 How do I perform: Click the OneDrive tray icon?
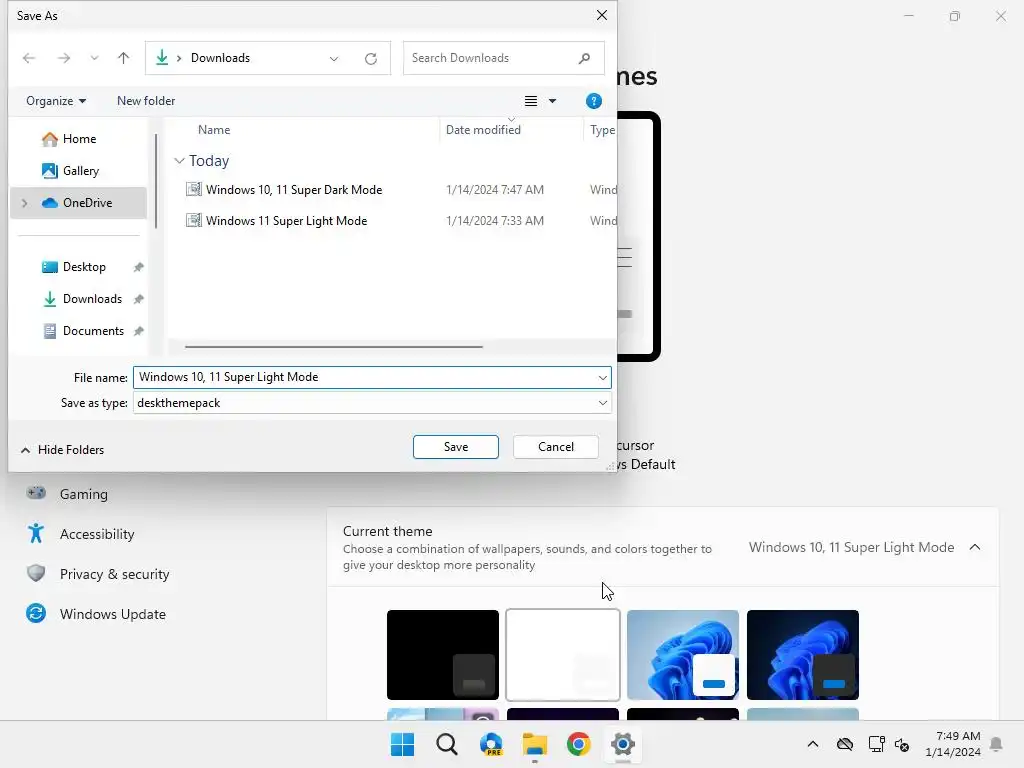tap(845, 744)
